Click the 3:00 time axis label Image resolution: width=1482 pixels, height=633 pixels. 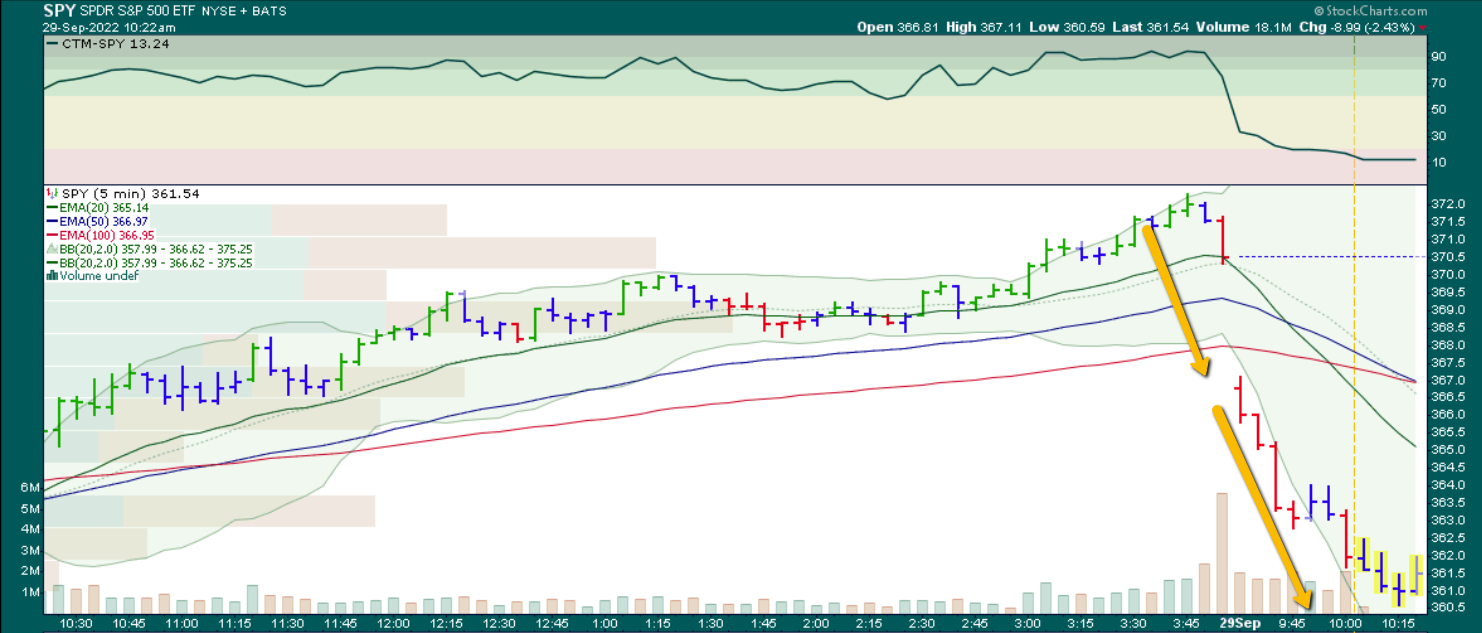click(1028, 622)
